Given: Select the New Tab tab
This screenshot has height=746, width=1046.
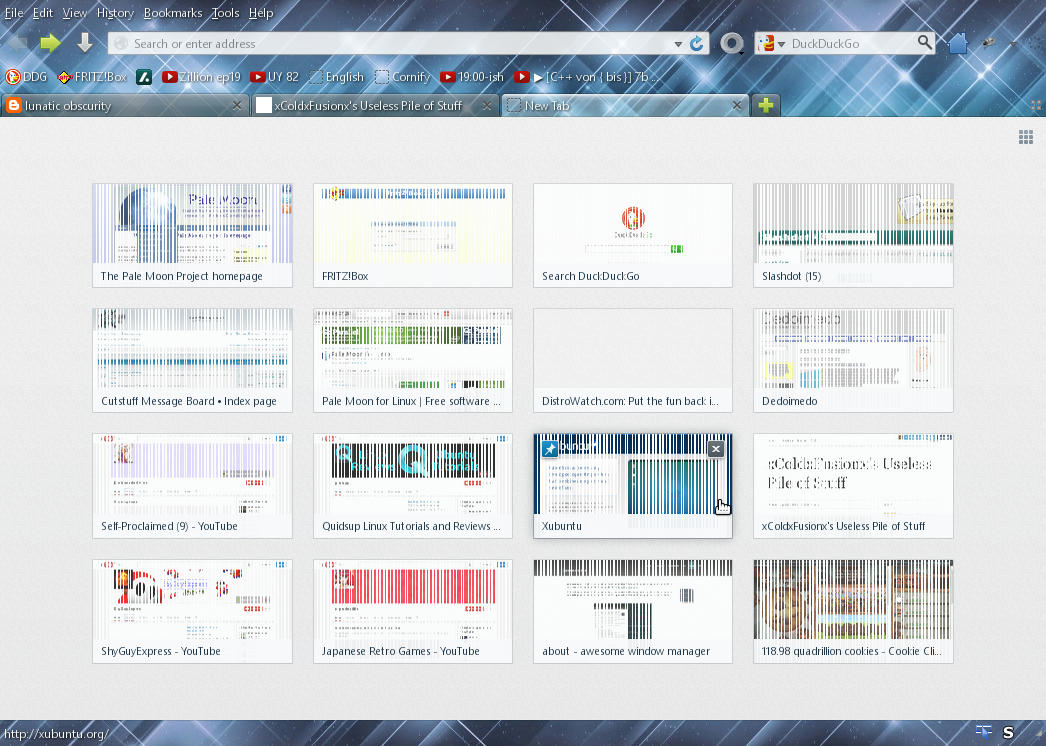Looking at the screenshot, I should coord(625,105).
